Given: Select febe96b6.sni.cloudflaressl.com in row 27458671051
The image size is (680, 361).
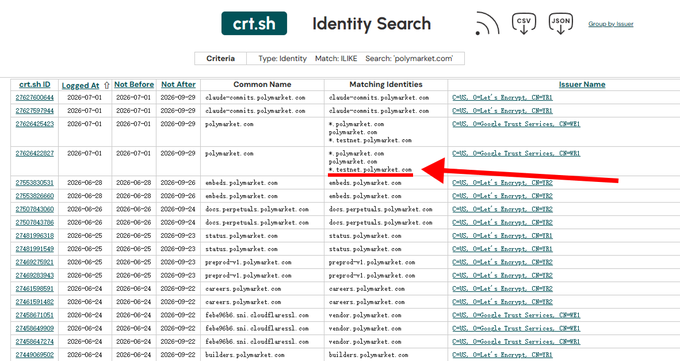Looking at the screenshot, I should pyautogui.click(x=257, y=315).
